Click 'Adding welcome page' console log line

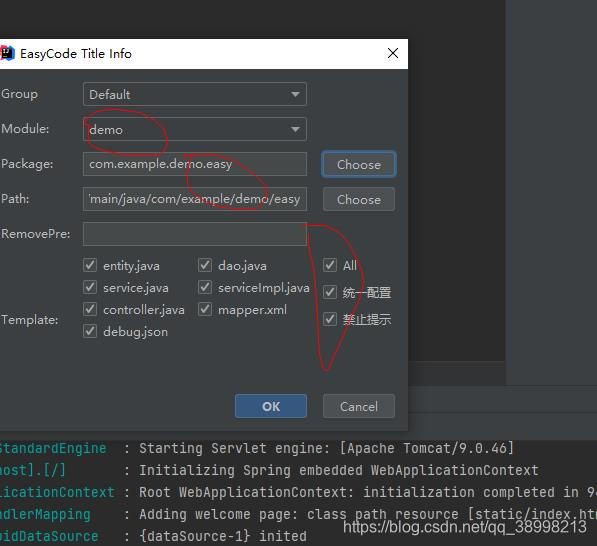[x=368, y=514]
